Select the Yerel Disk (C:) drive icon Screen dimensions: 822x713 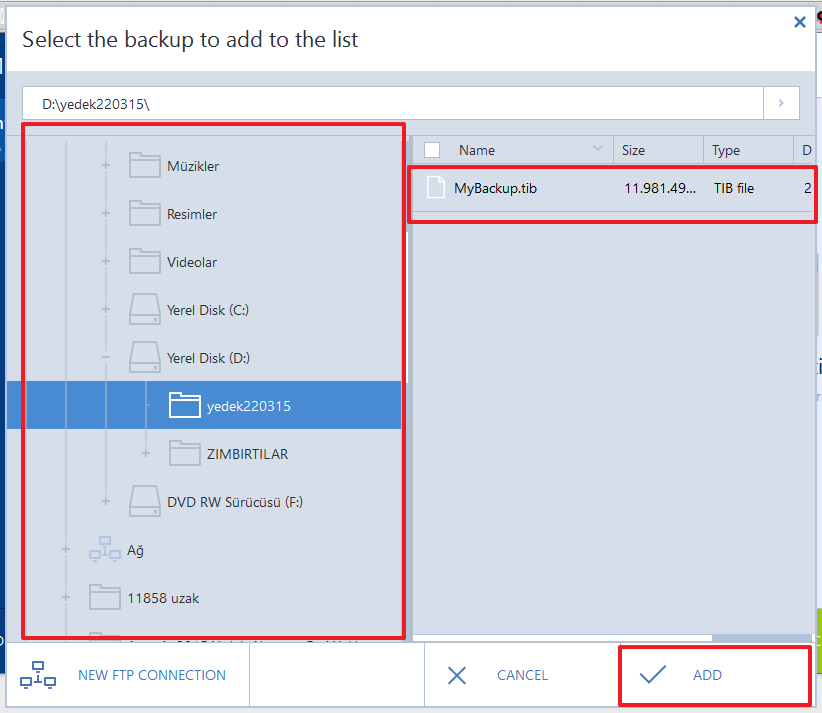[x=145, y=310]
